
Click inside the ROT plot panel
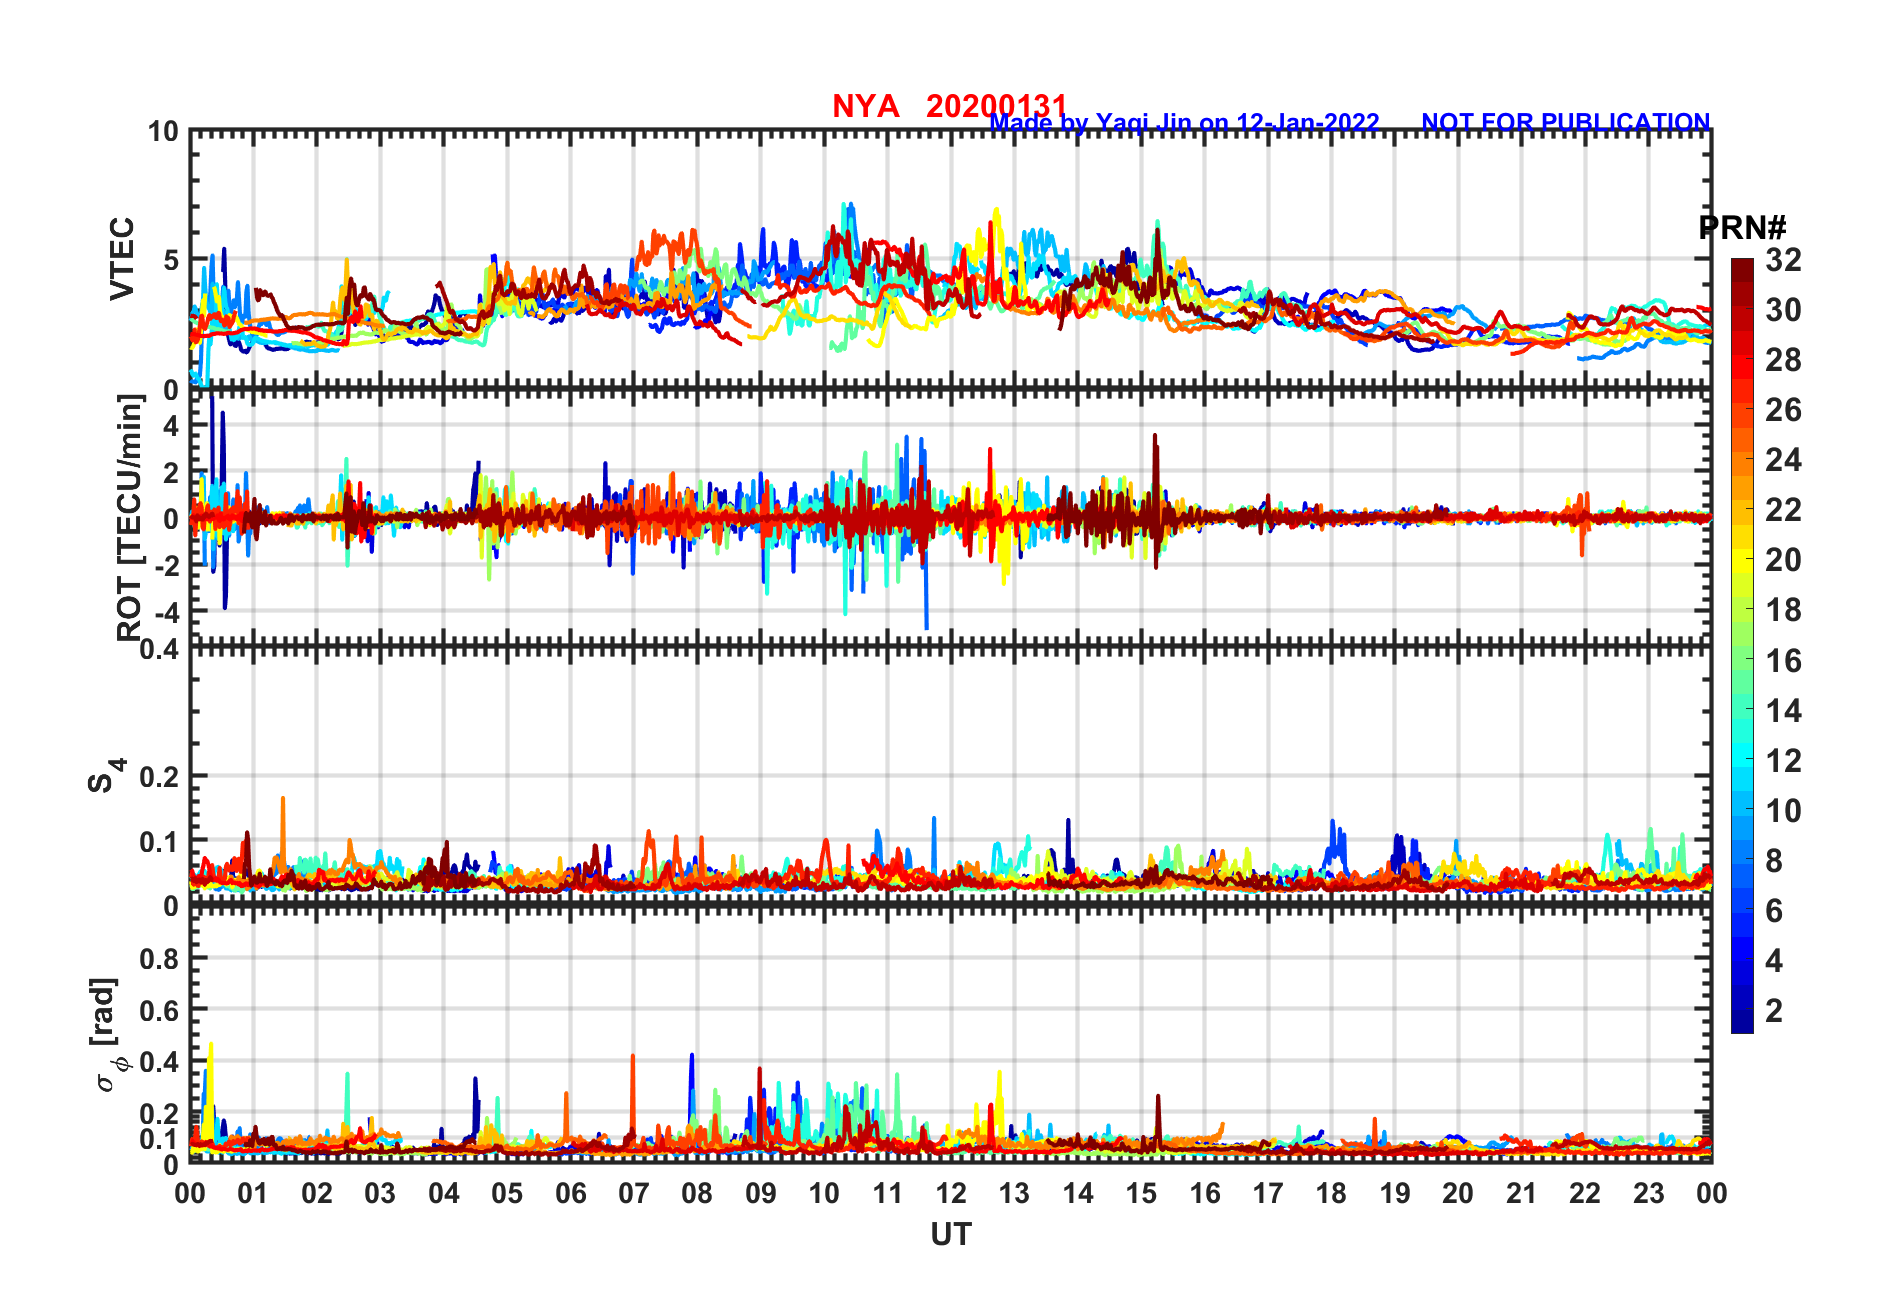[951, 518]
